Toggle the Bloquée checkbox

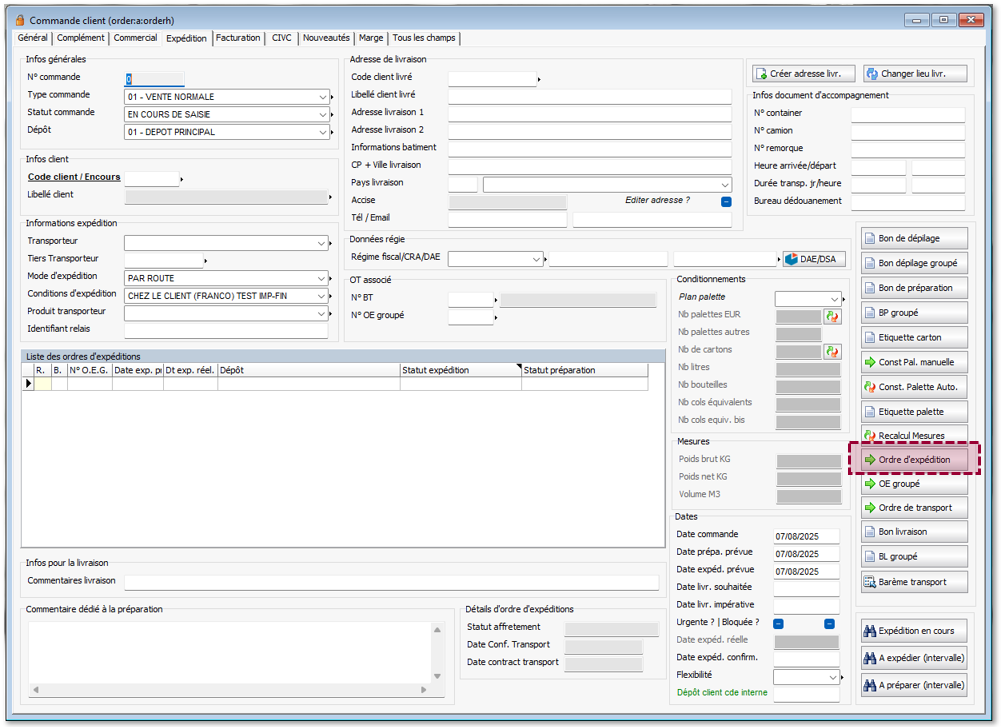click(829, 623)
